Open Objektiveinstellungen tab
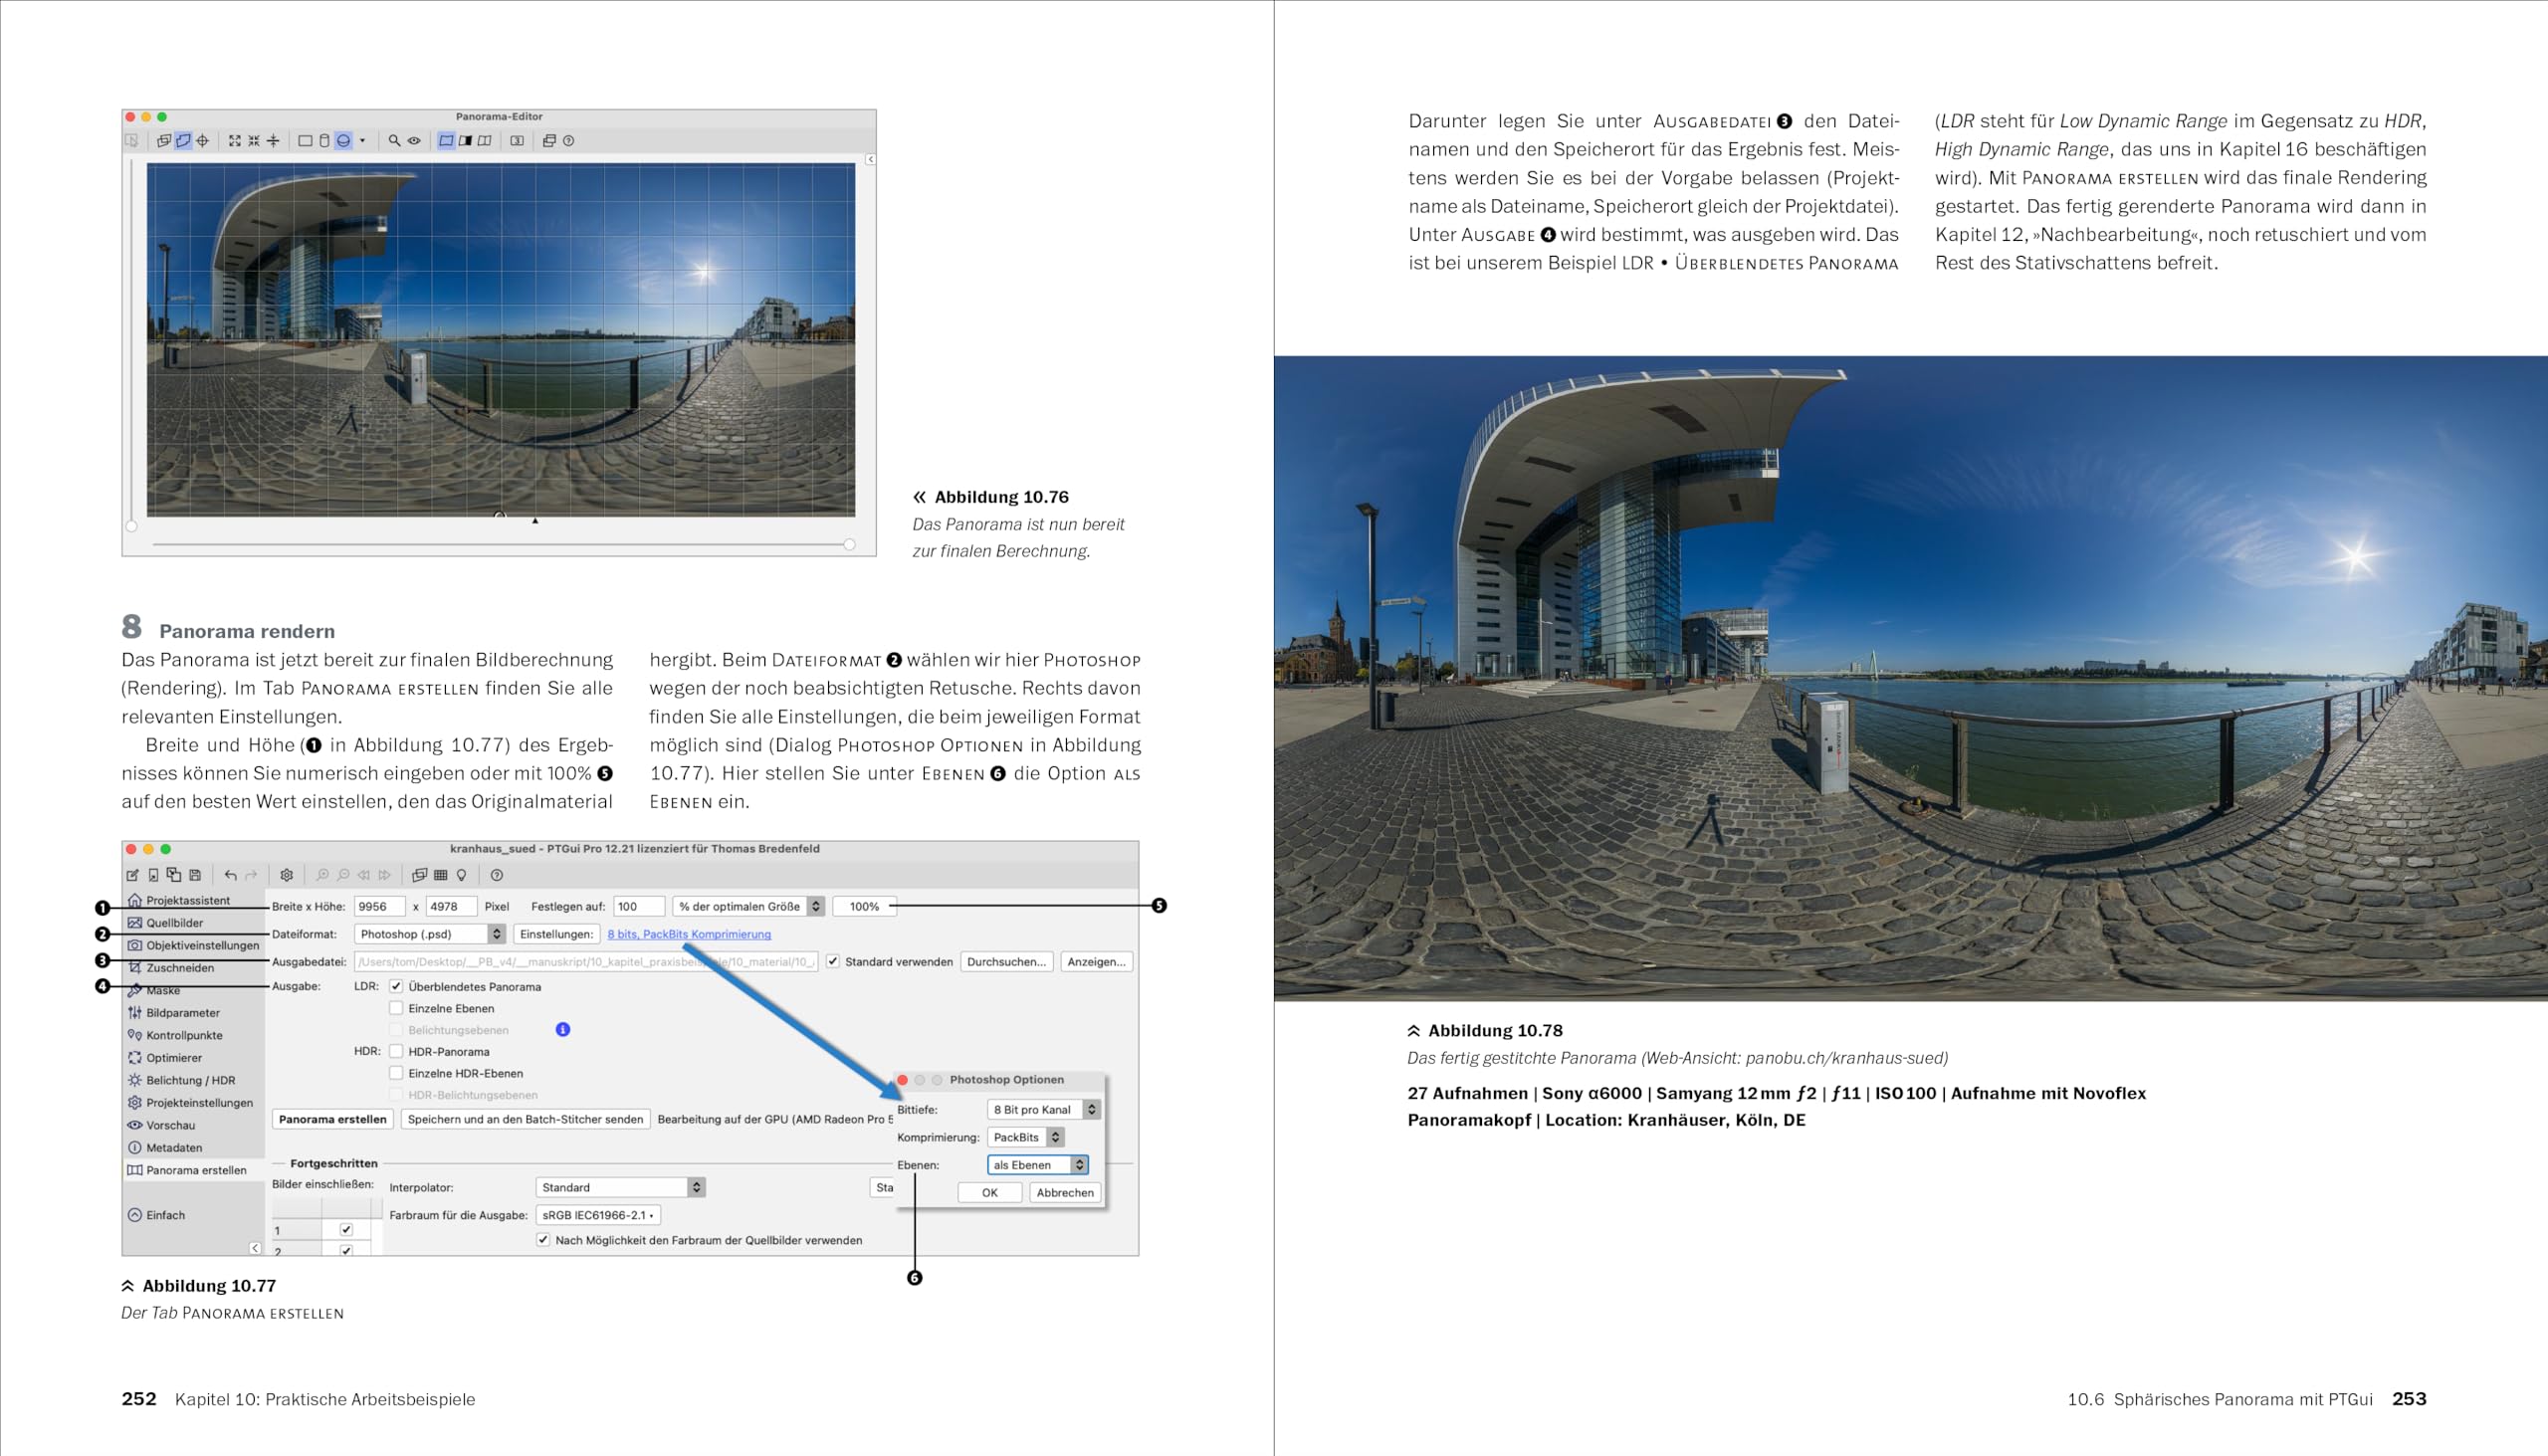Image resolution: width=2548 pixels, height=1456 pixels. point(194,945)
